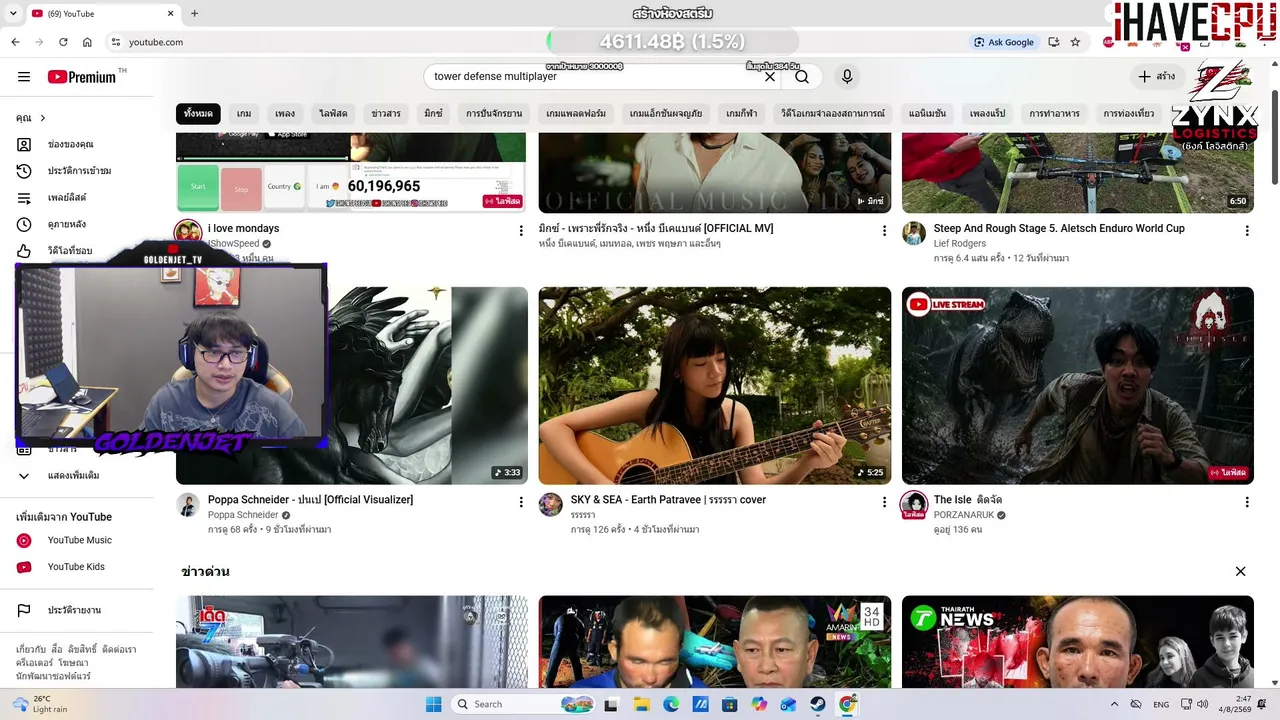Show hidden system tray icons chevron

(1114, 704)
